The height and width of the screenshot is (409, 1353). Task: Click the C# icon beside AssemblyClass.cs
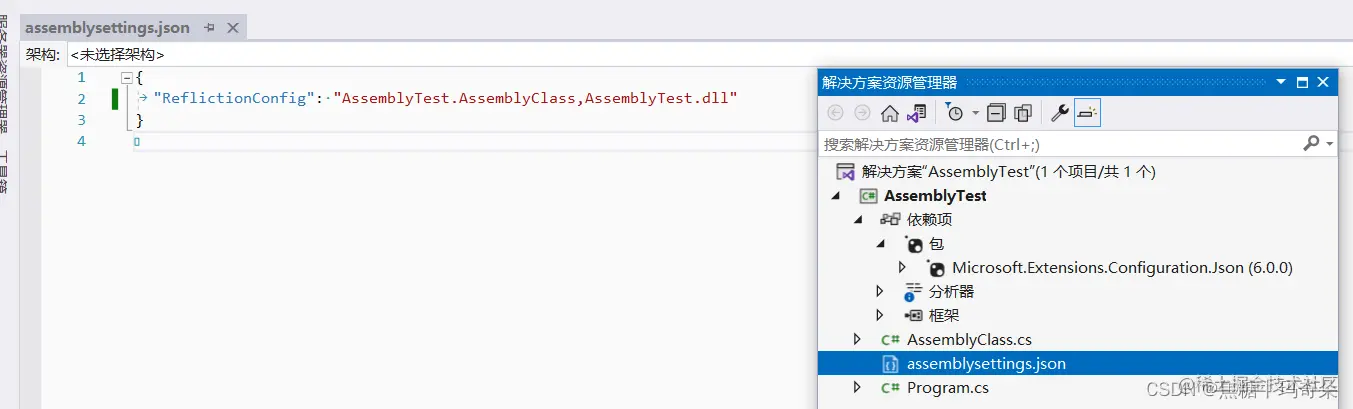tap(889, 340)
